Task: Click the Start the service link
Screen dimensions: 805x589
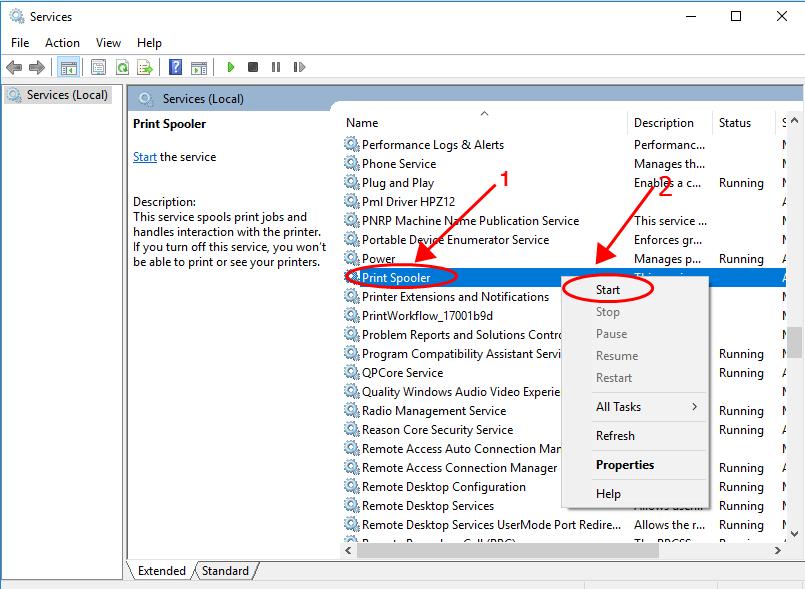Action: click(145, 157)
